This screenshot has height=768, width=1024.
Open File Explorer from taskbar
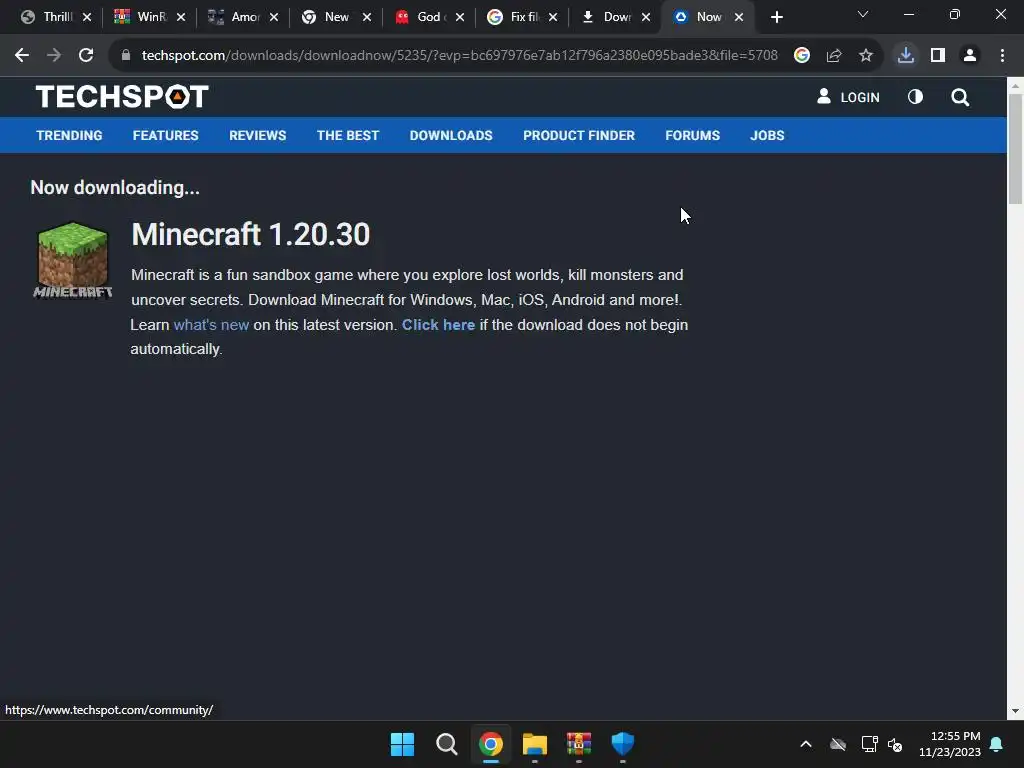[534, 744]
